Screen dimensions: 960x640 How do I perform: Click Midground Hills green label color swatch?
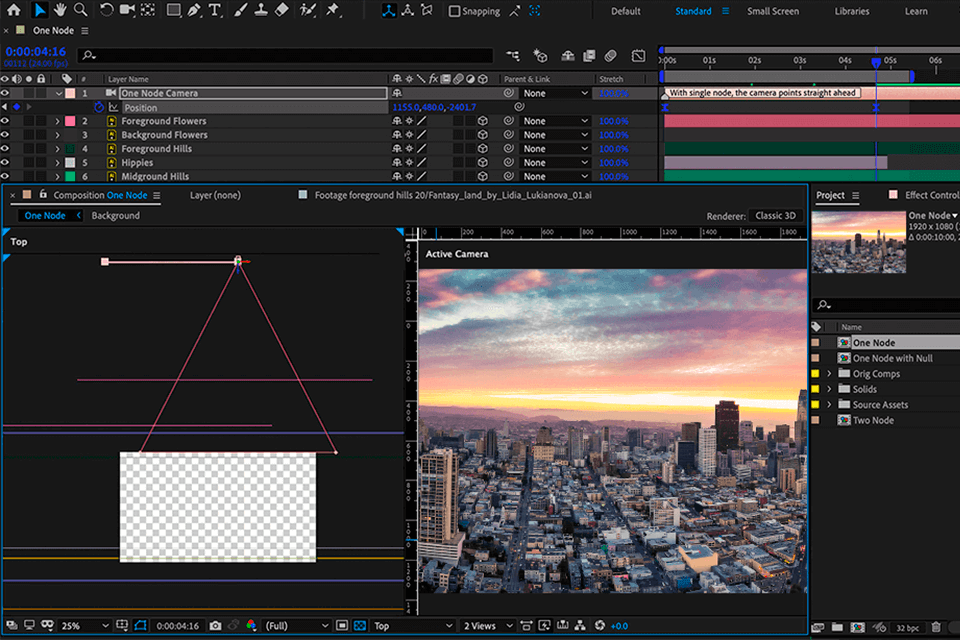click(x=70, y=176)
